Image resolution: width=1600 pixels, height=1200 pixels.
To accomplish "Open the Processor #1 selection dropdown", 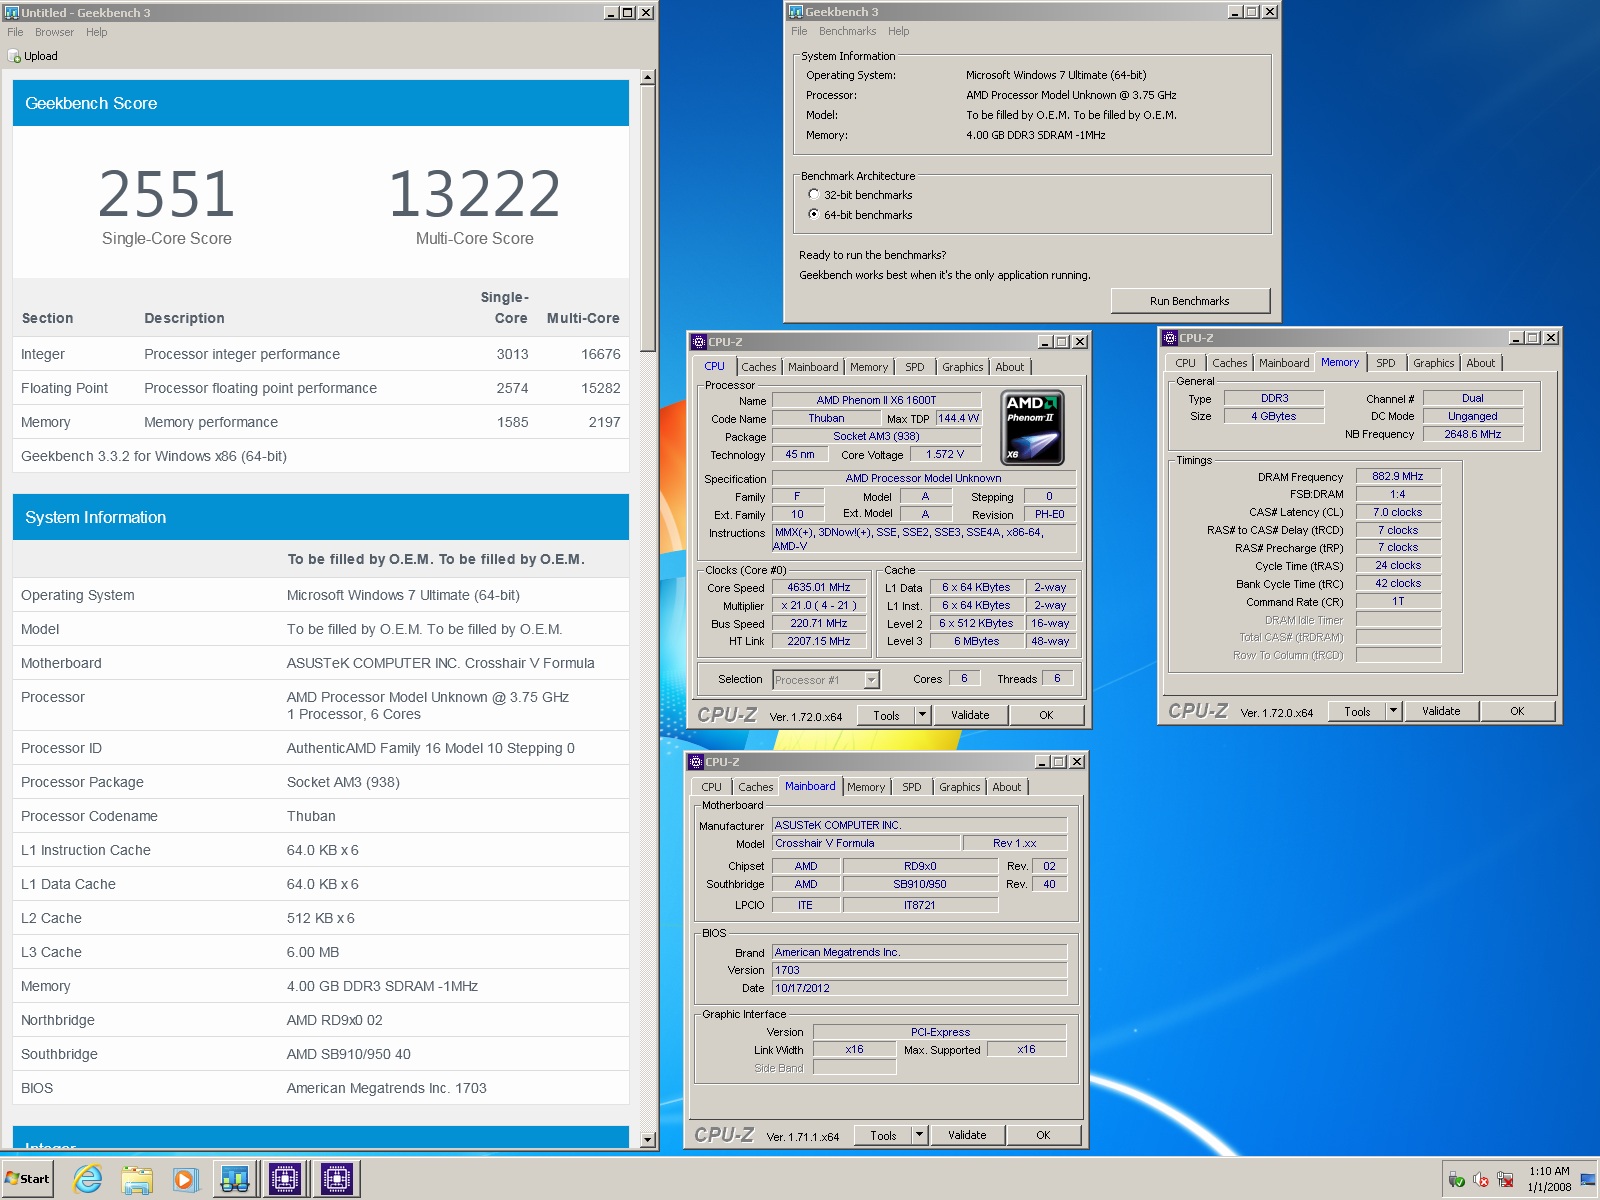I will click(x=871, y=680).
